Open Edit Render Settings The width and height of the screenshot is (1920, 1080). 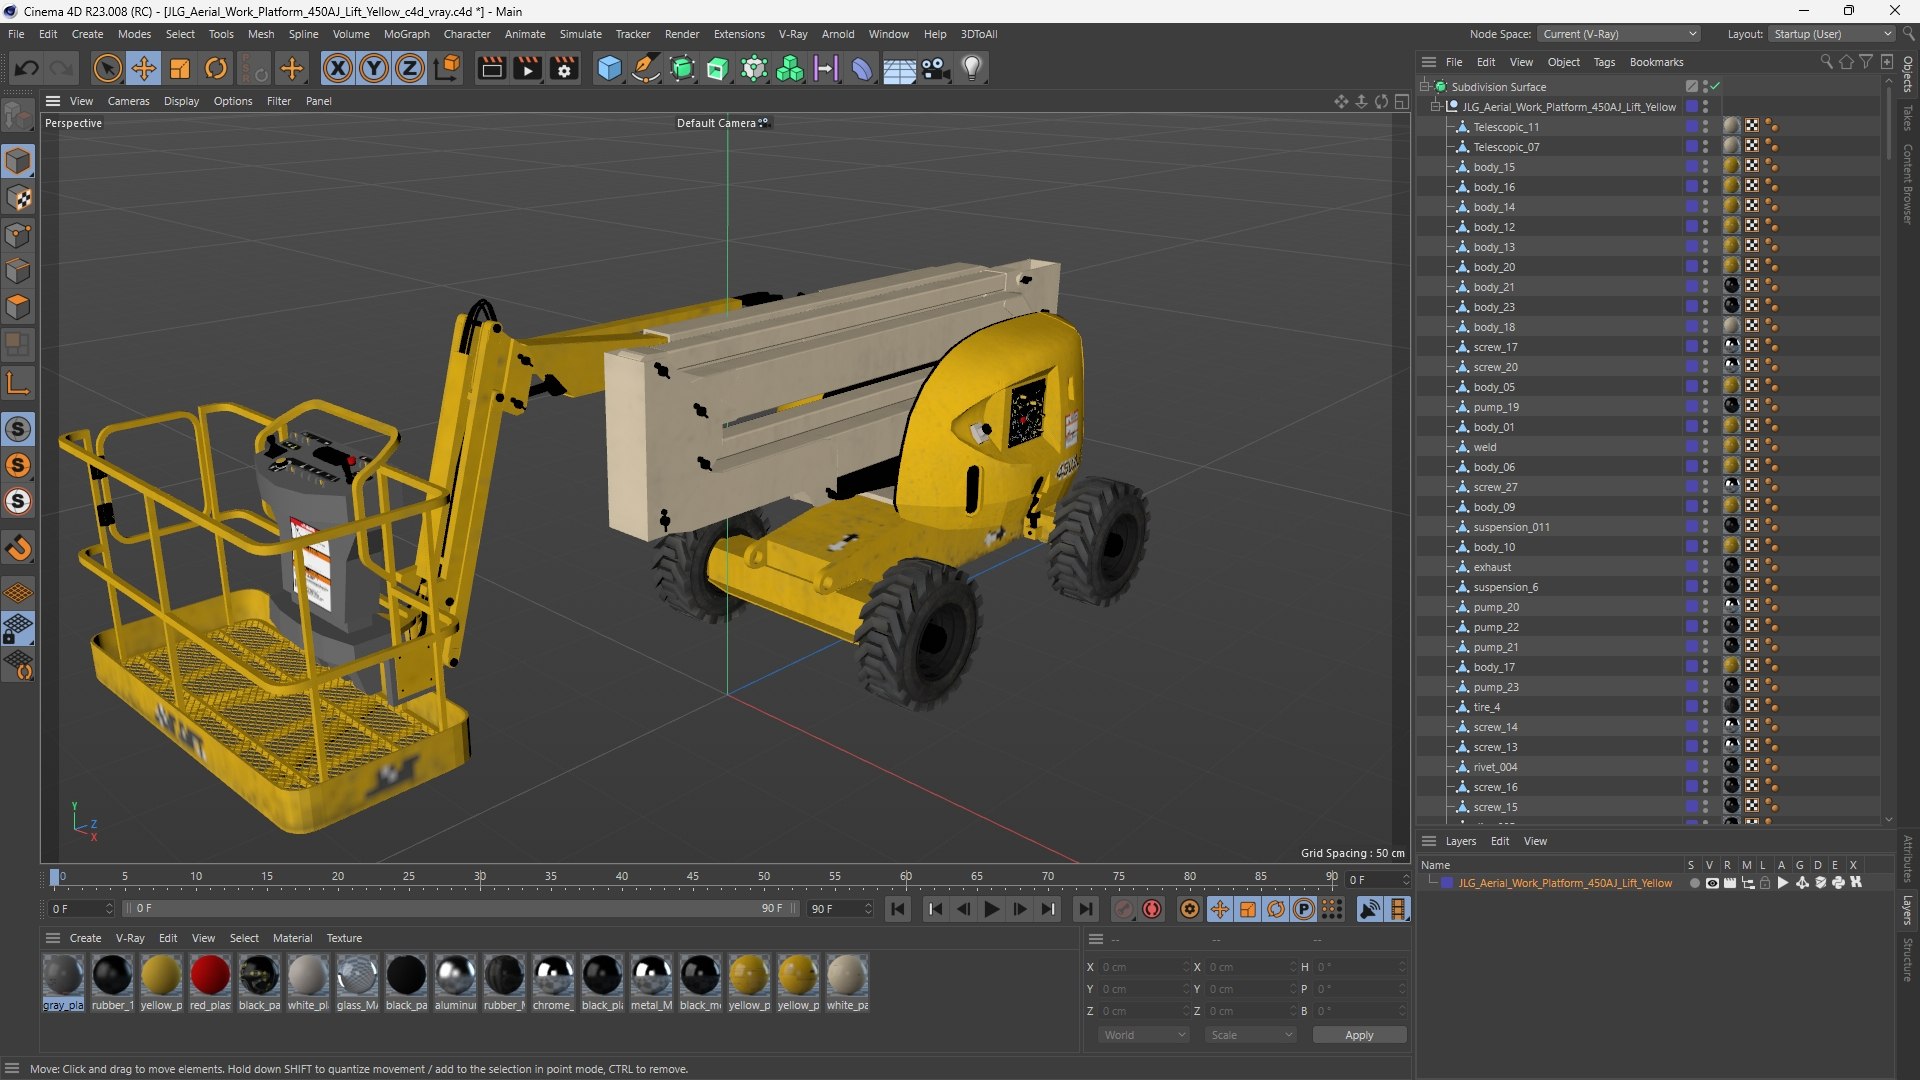tap(565, 69)
